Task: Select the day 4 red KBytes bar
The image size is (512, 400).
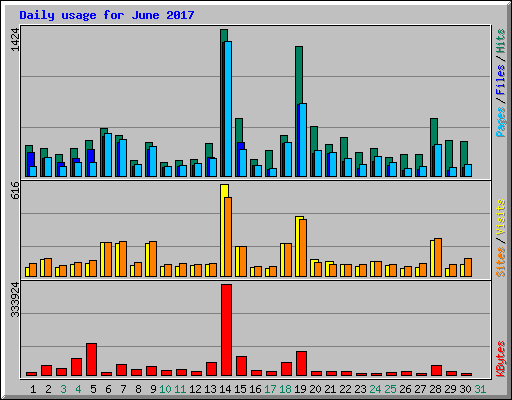Action: click(x=76, y=367)
